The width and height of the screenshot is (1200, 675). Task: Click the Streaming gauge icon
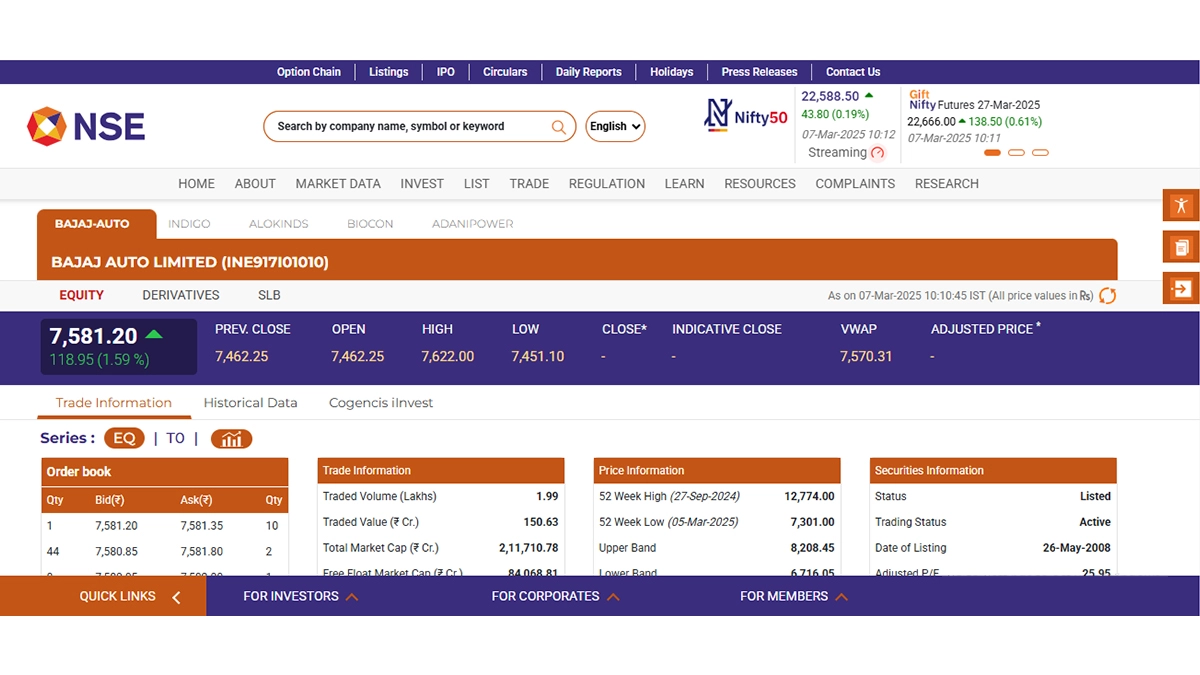click(878, 153)
